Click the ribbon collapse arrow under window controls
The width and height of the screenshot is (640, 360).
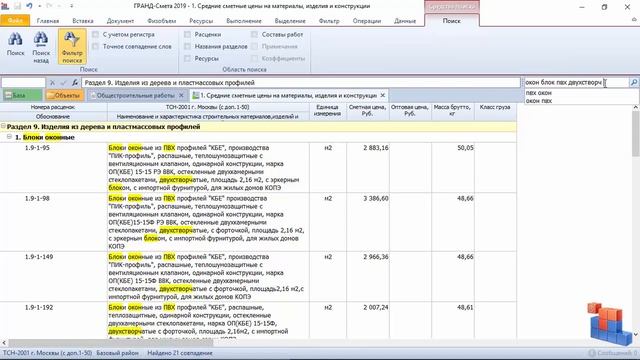634,20
